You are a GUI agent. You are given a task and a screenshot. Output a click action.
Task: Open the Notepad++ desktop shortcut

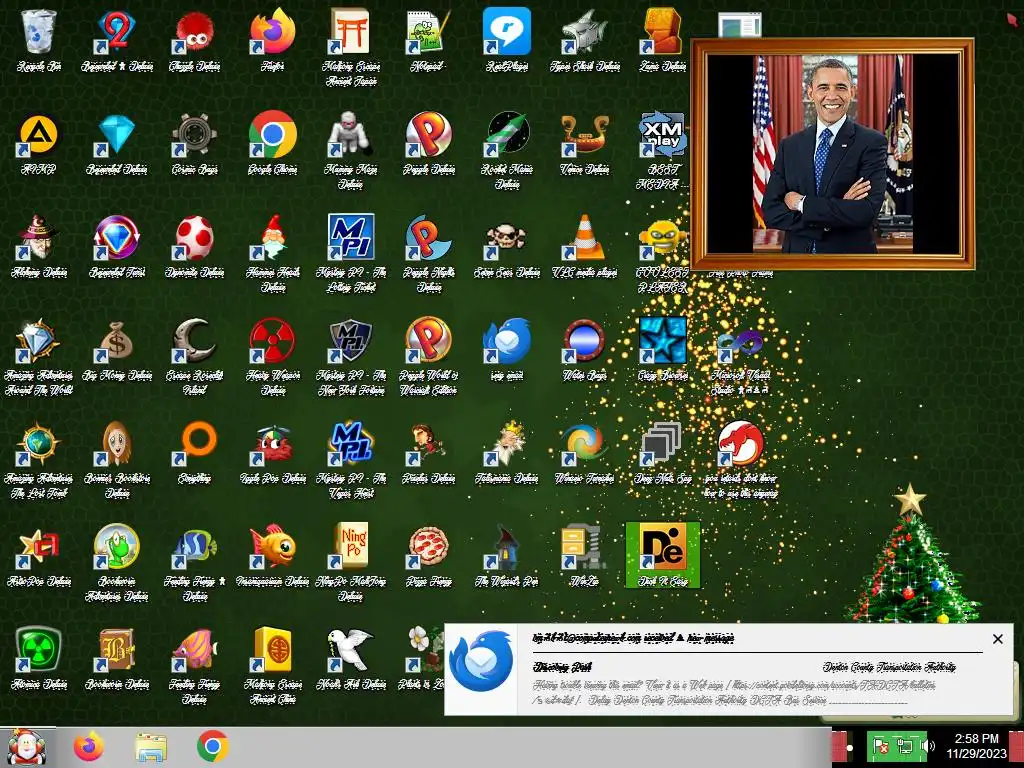(x=428, y=33)
